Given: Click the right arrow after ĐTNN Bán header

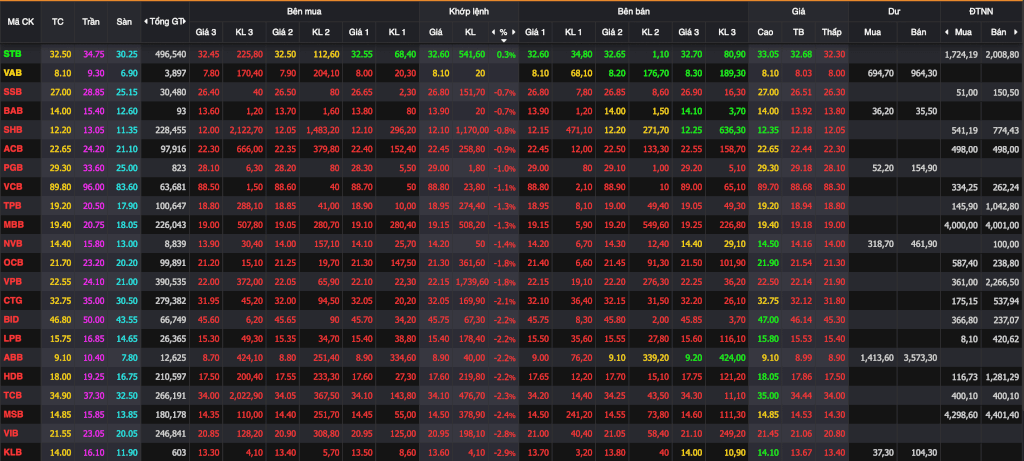Looking at the screenshot, I should pyautogui.click(x=1017, y=32).
